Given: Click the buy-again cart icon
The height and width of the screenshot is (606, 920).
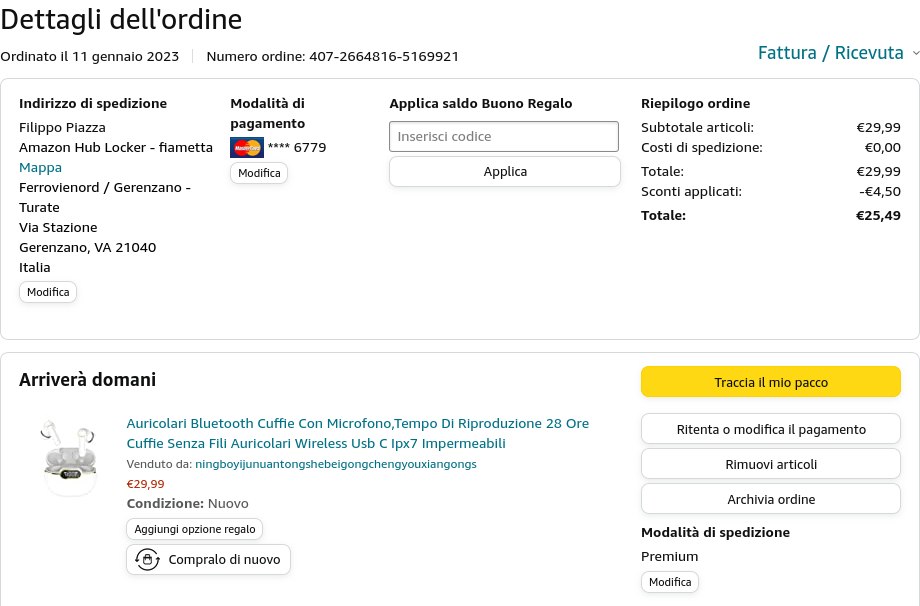Looking at the screenshot, I should tap(148, 560).
